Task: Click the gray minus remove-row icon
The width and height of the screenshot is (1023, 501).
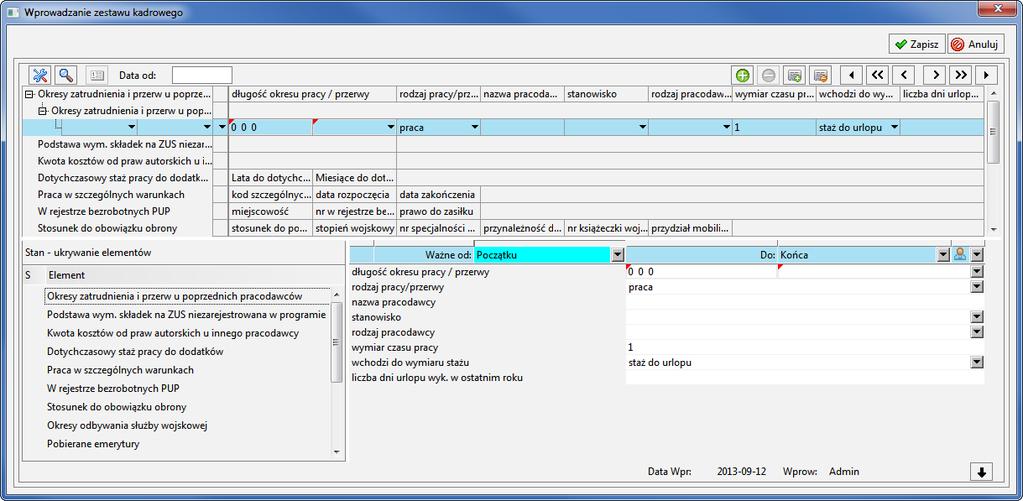Action: pos(768,75)
